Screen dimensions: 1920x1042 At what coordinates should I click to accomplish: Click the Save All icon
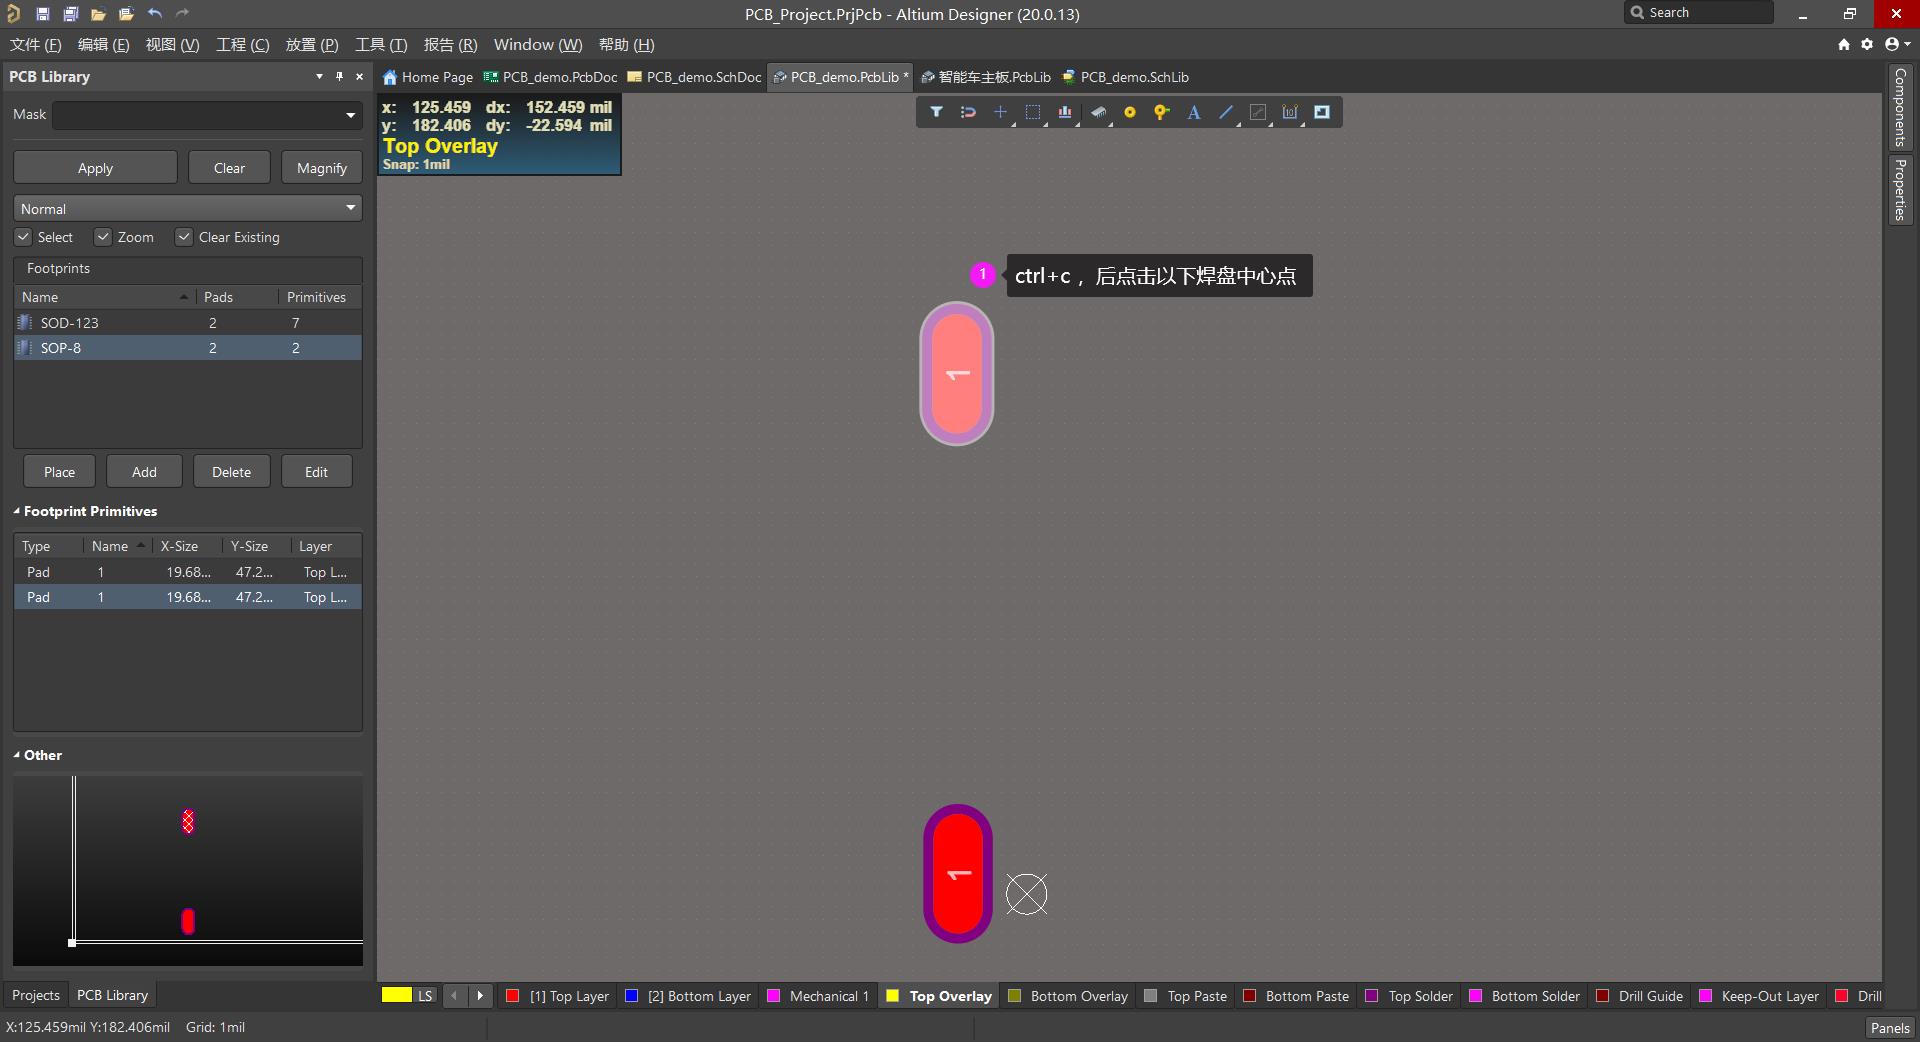(x=71, y=14)
